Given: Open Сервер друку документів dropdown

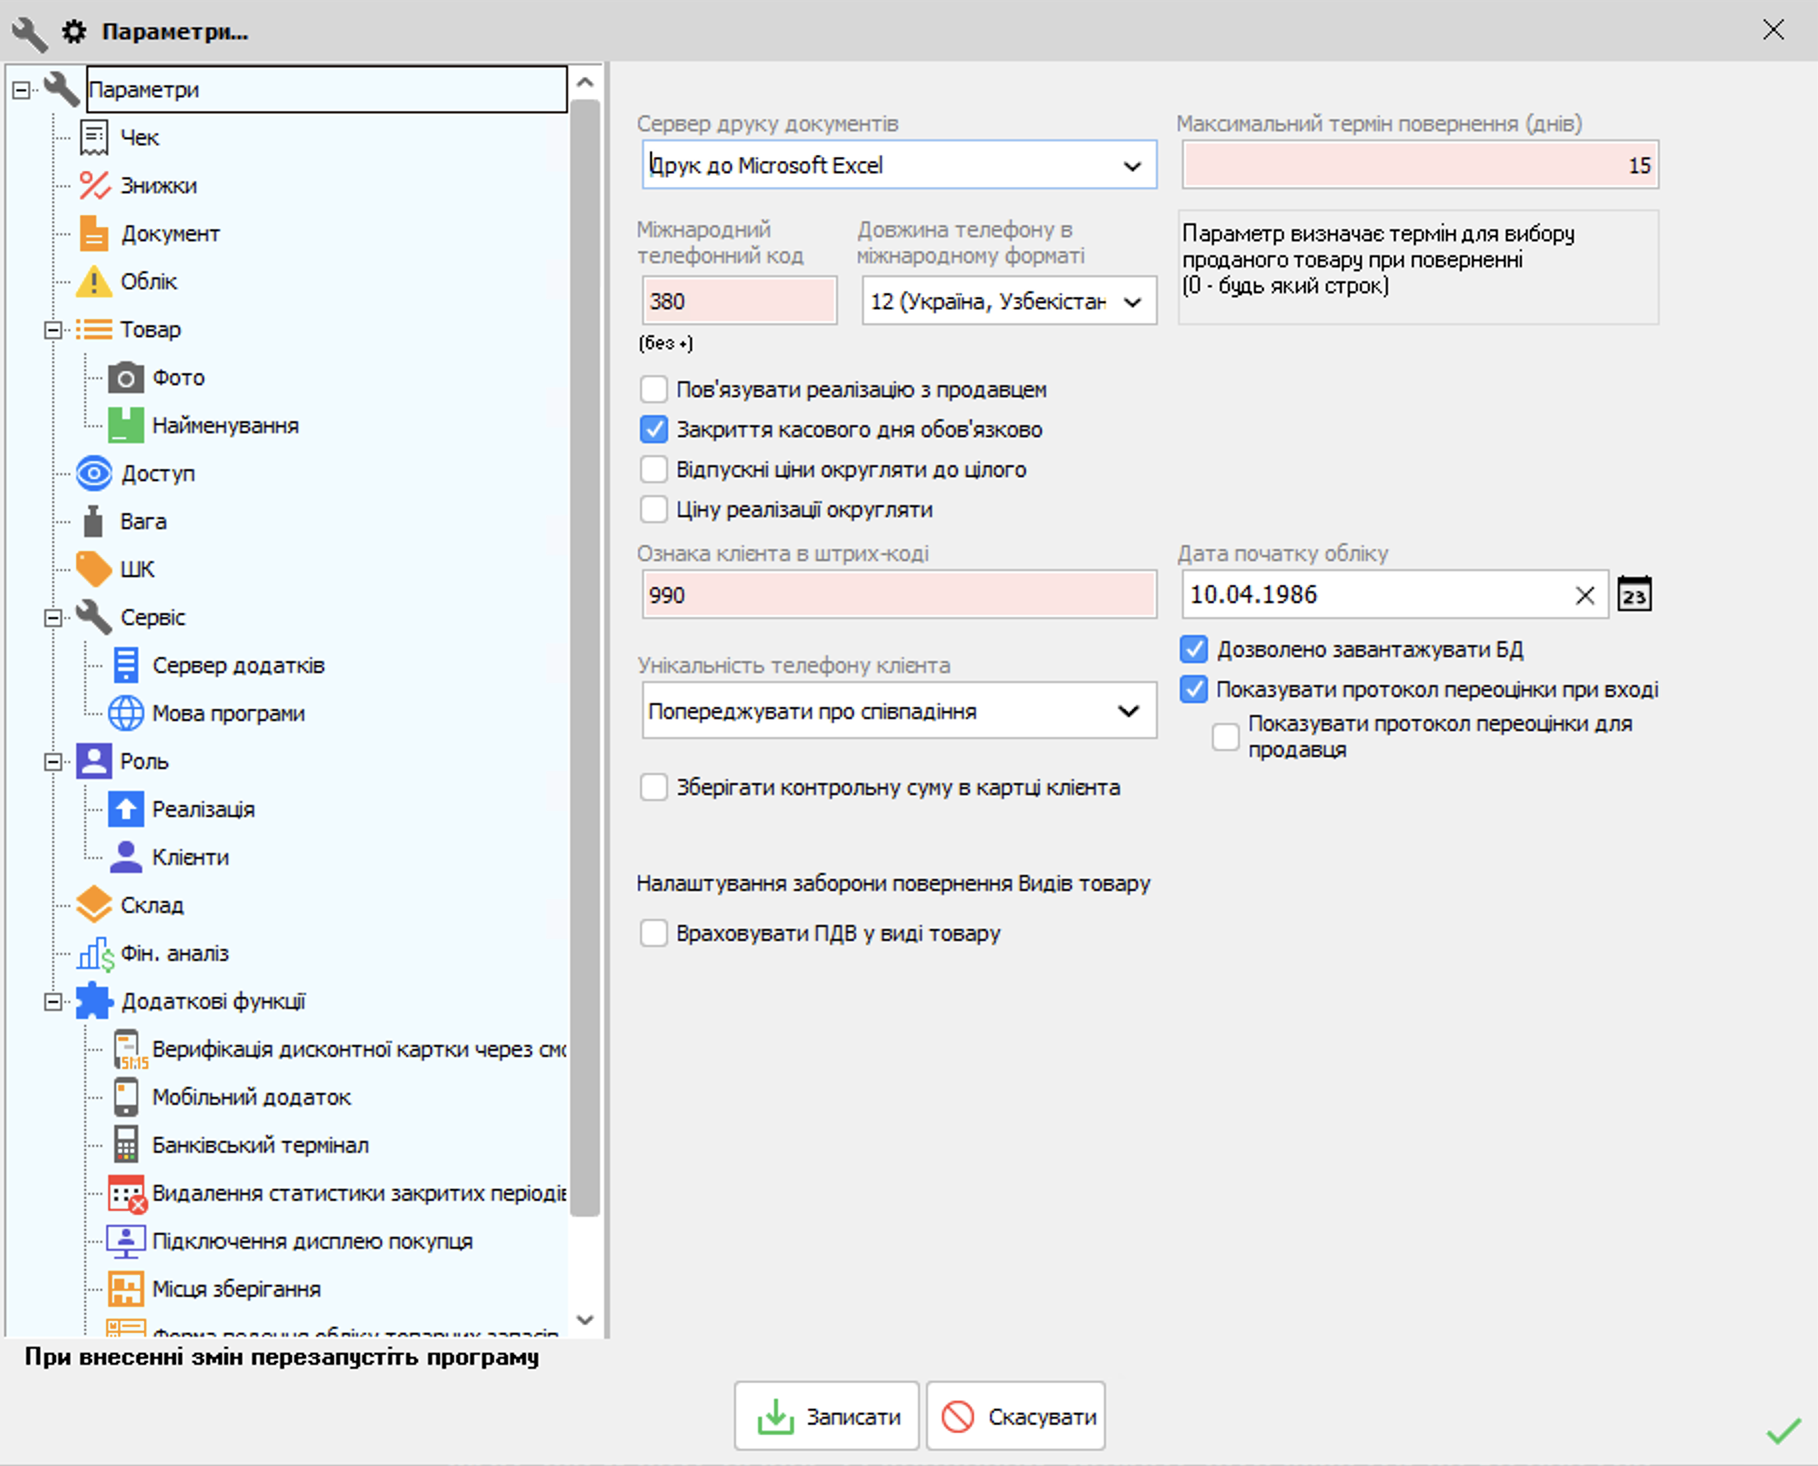Looking at the screenshot, I should coord(899,165).
